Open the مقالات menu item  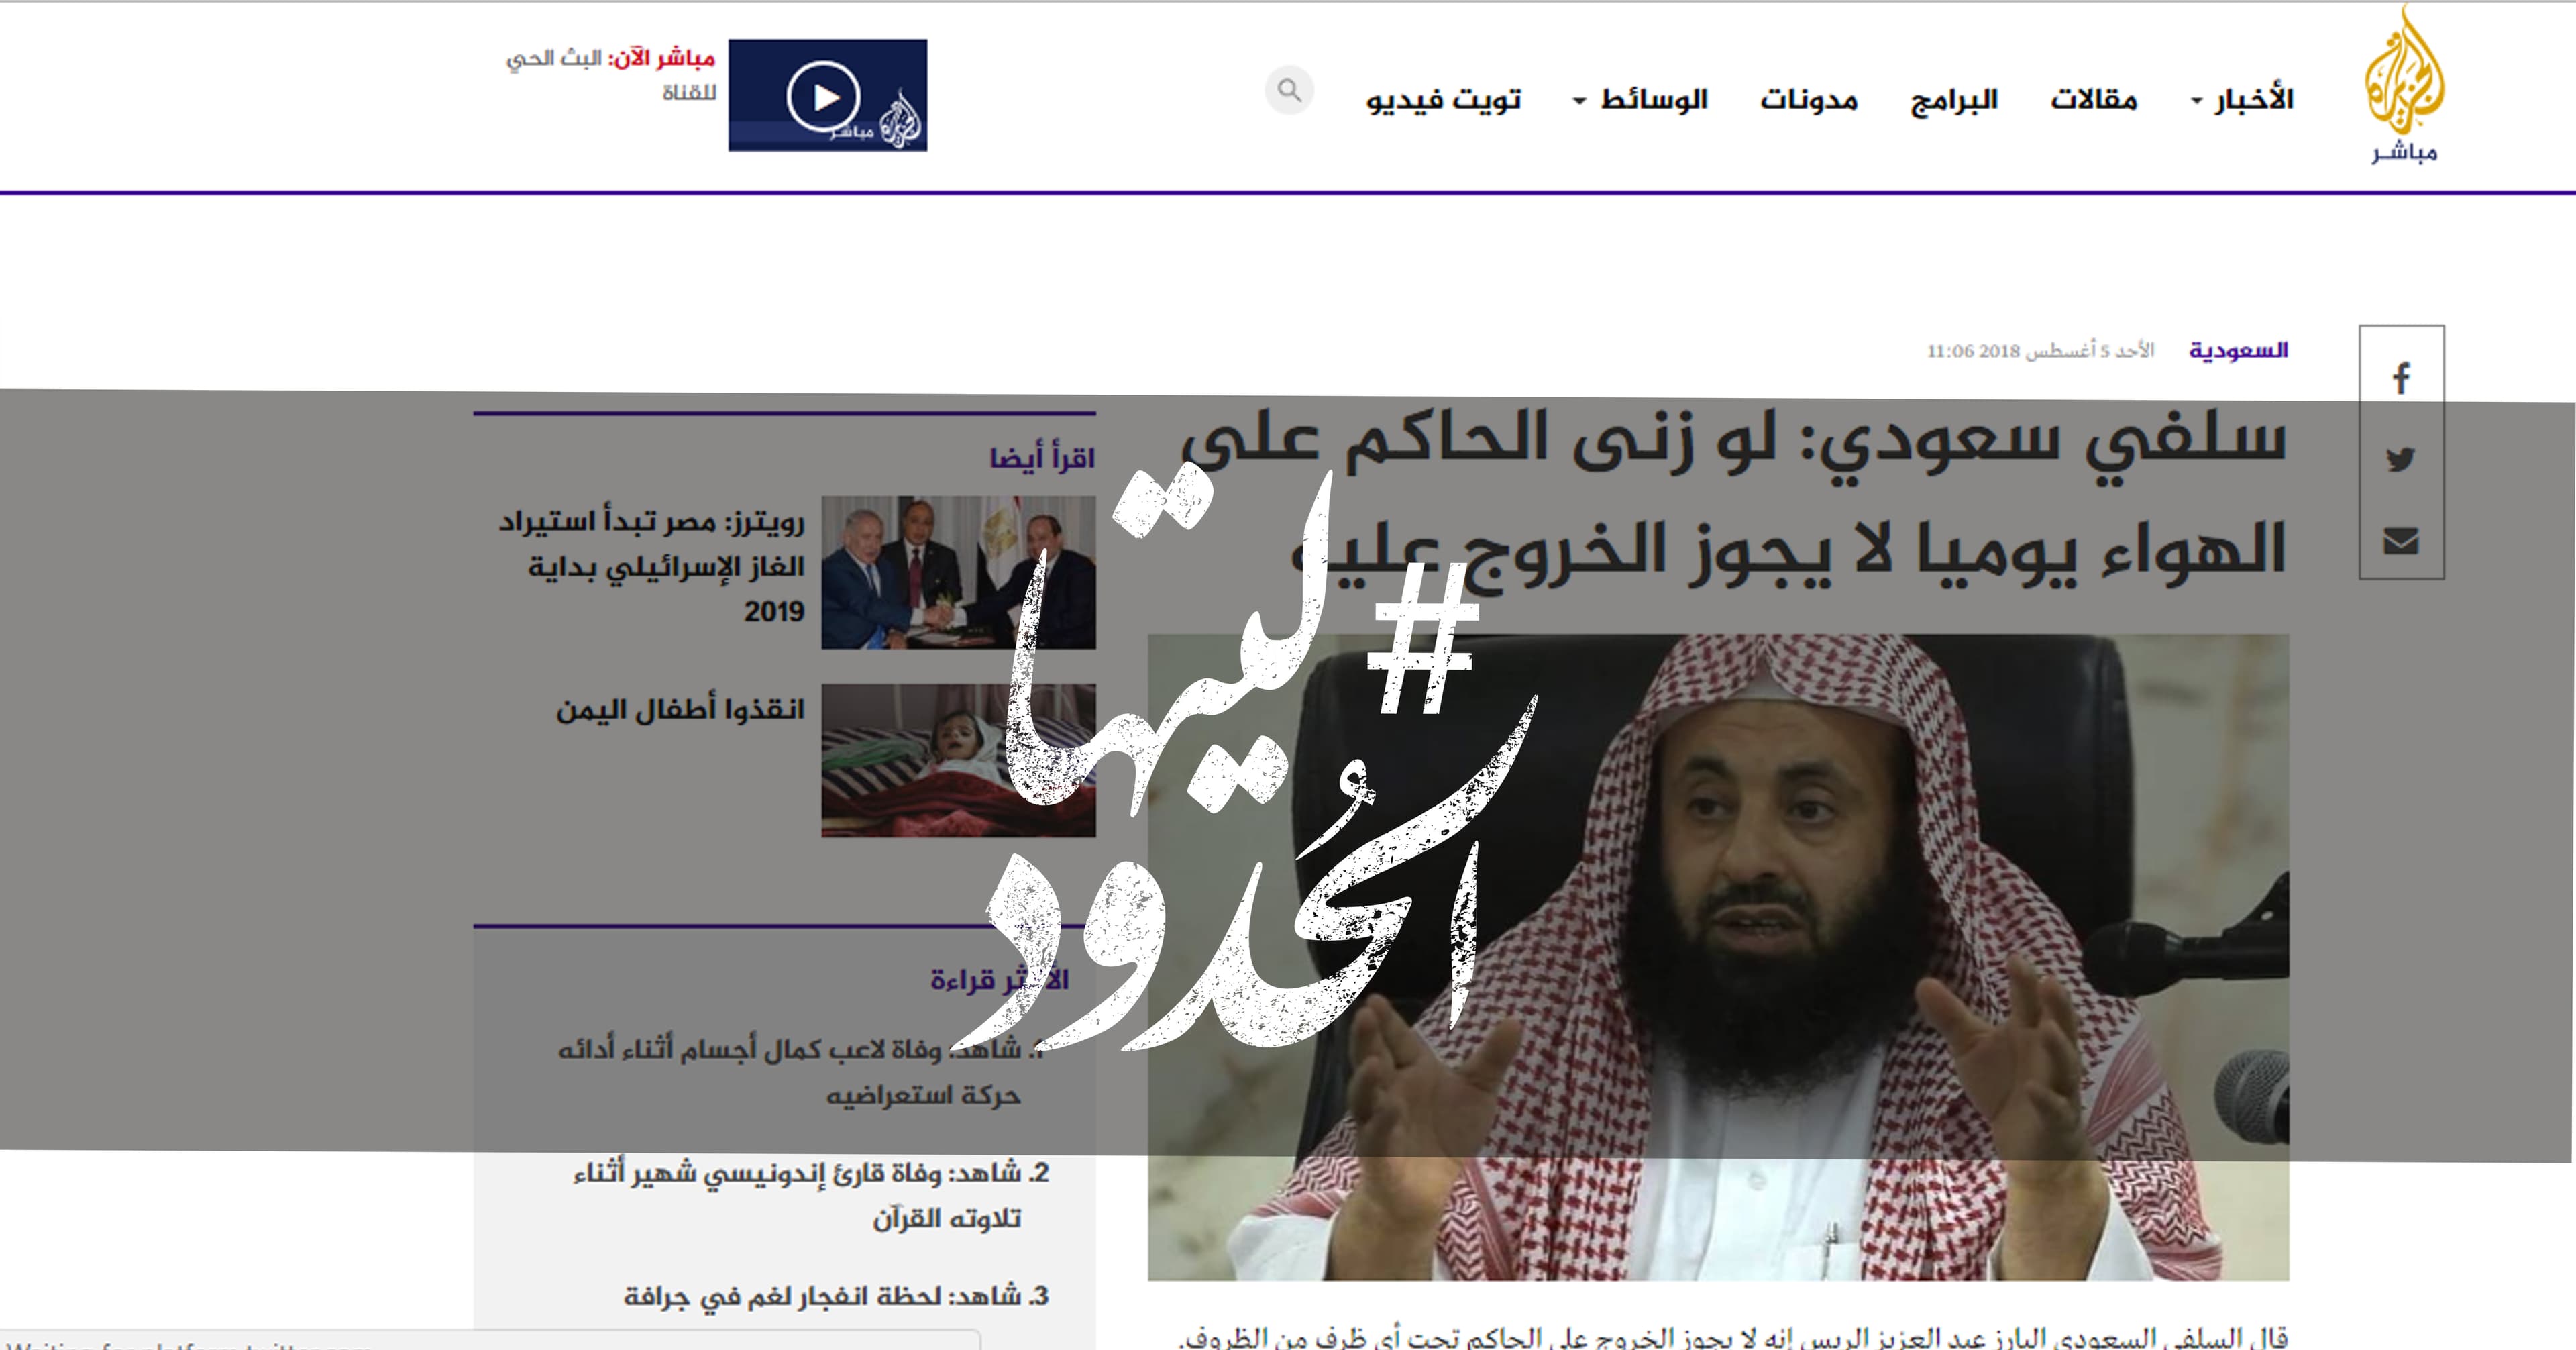coord(2094,99)
